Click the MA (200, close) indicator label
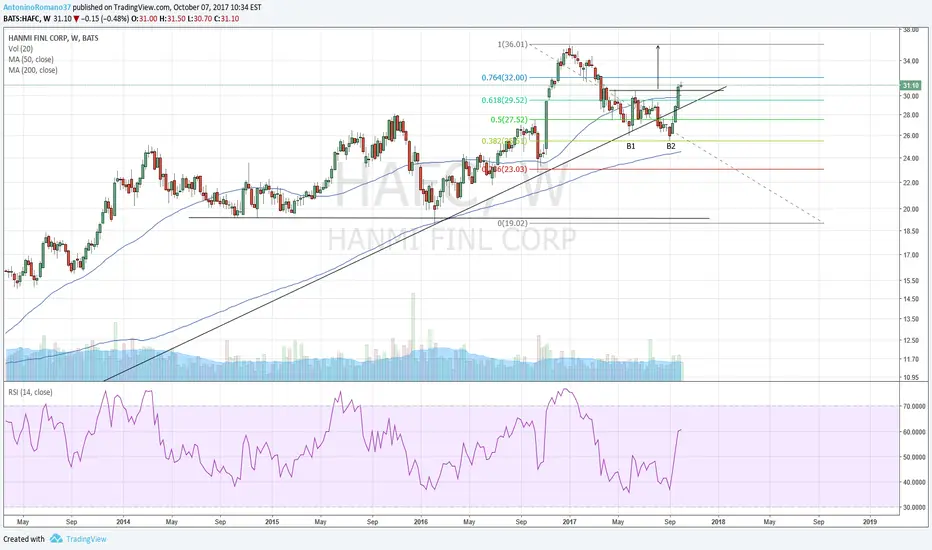This screenshot has width=932, height=550. 33,70
